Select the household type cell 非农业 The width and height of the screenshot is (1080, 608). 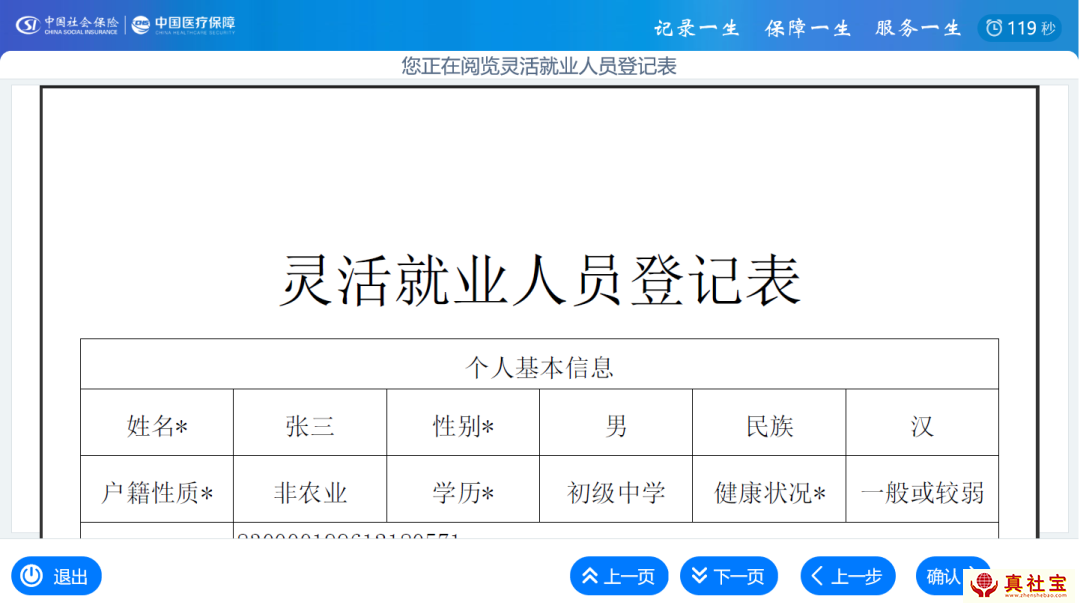(x=310, y=492)
